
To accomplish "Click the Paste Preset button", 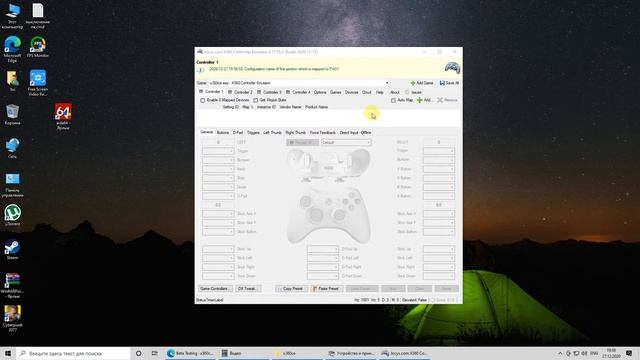I will pyautogui.click(x=327, y=289).
